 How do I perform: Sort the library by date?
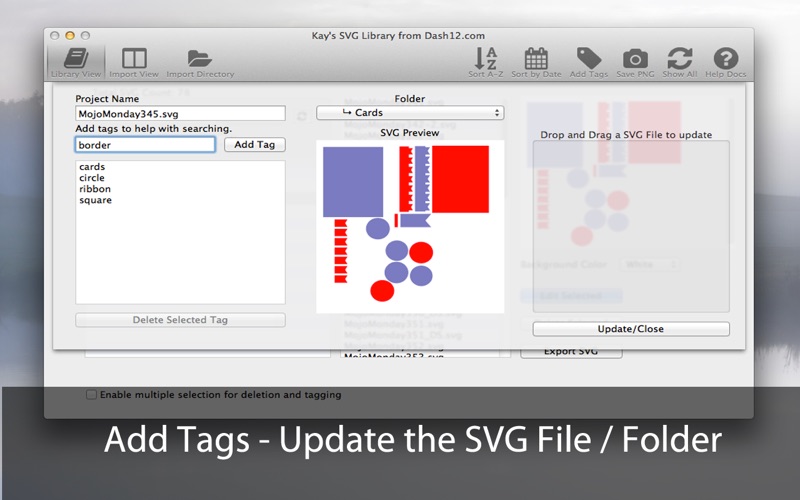pyautogui.click(x=536, y=63)
